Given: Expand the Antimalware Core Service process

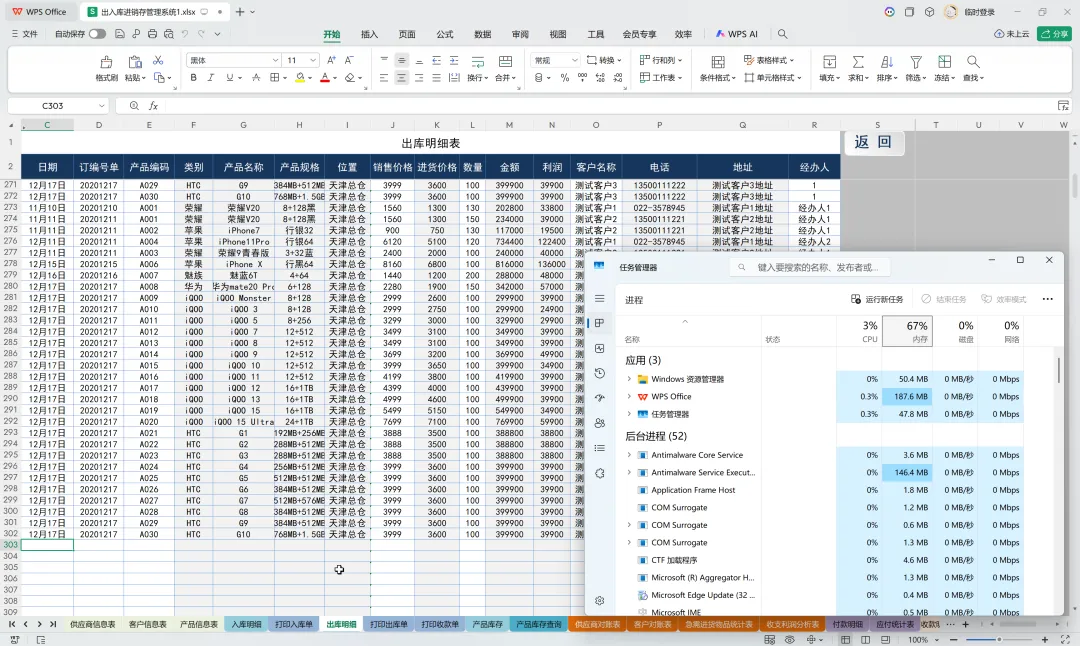Looking at the screenshot, I should [x=629, y=455].
